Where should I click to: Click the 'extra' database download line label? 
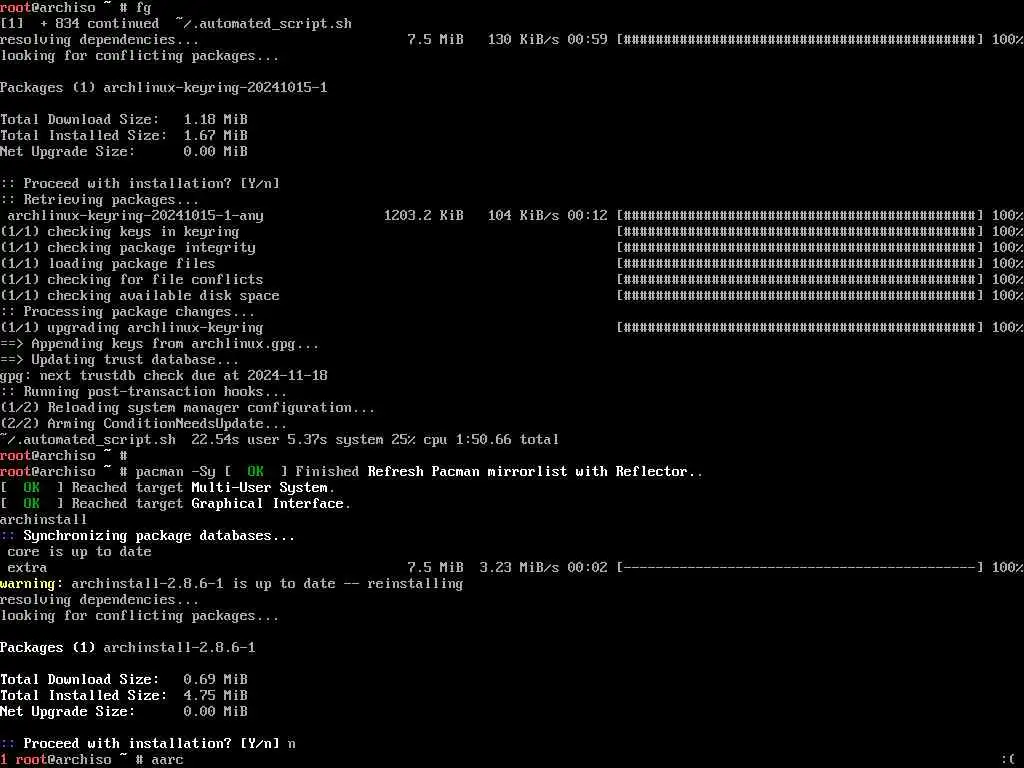pos(27,568)
